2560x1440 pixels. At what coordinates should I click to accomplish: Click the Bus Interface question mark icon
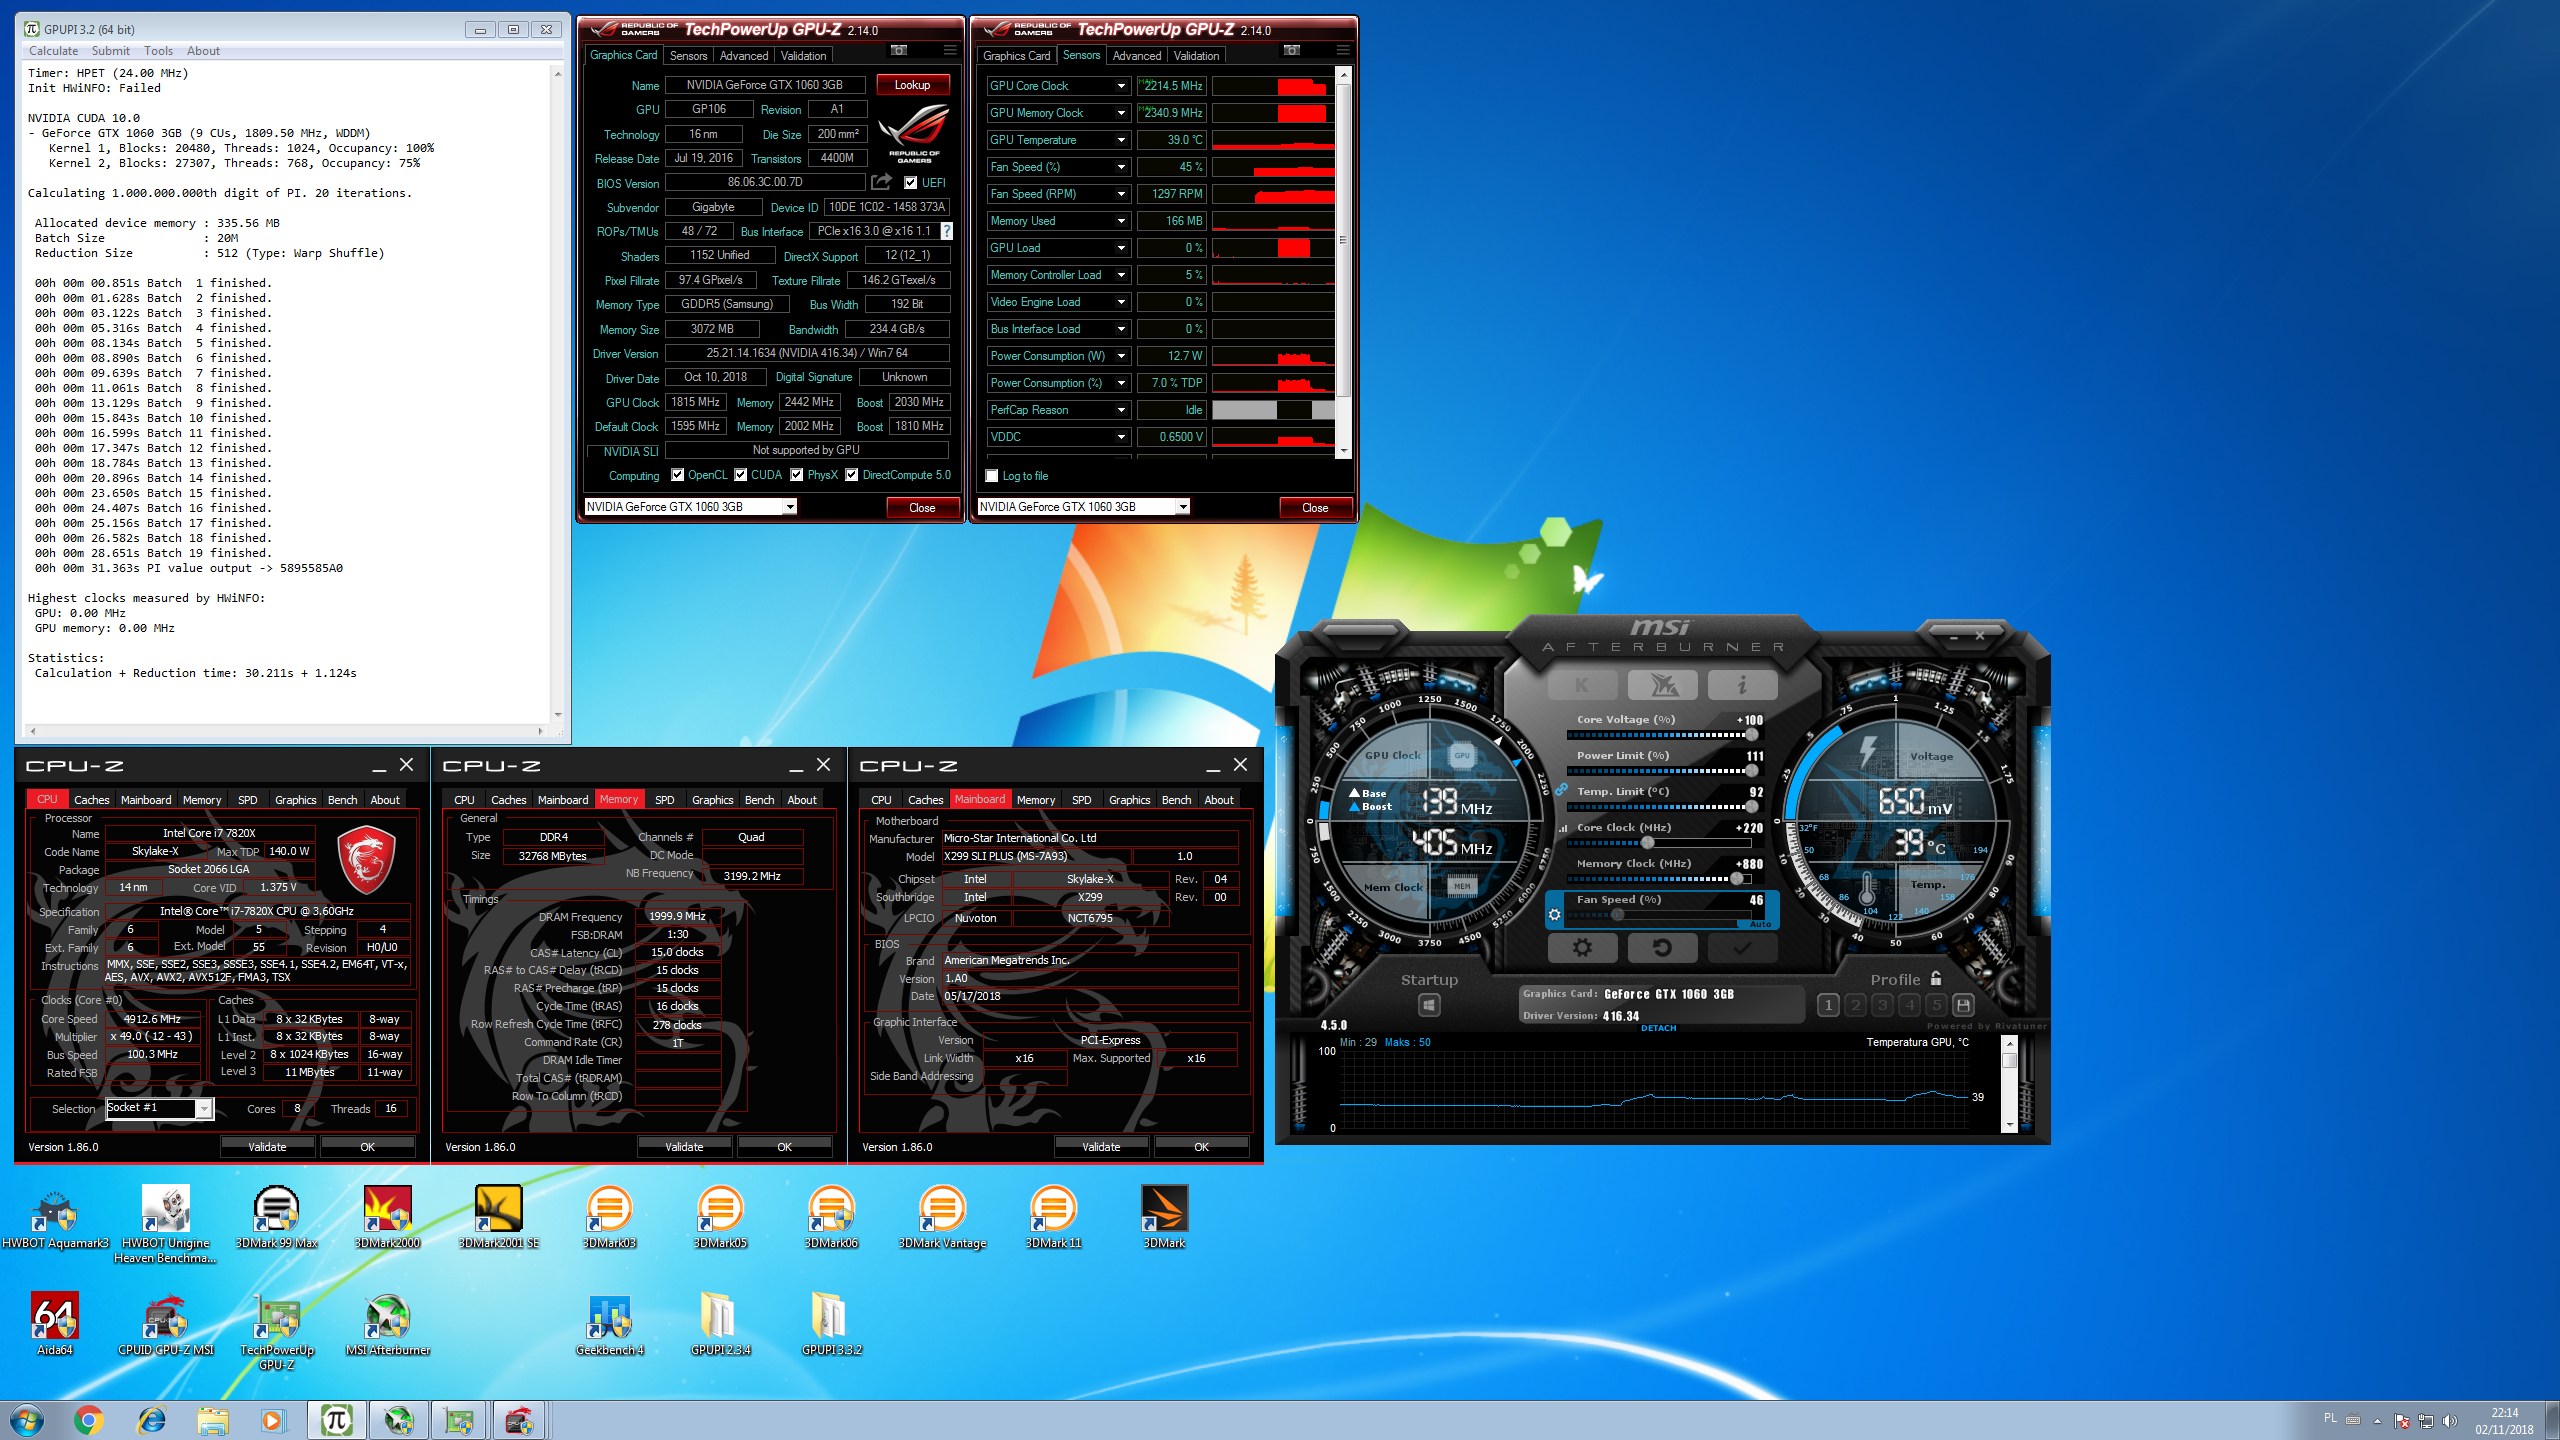tap(946, 231)
